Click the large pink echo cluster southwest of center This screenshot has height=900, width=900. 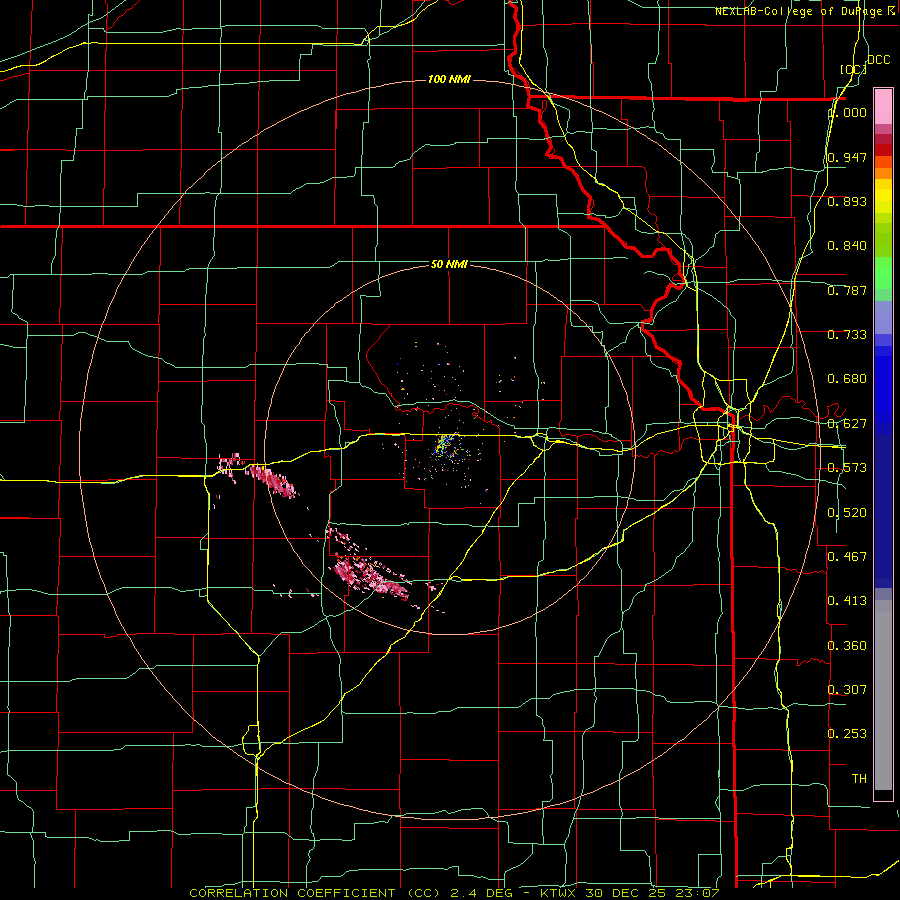(370, 576)
